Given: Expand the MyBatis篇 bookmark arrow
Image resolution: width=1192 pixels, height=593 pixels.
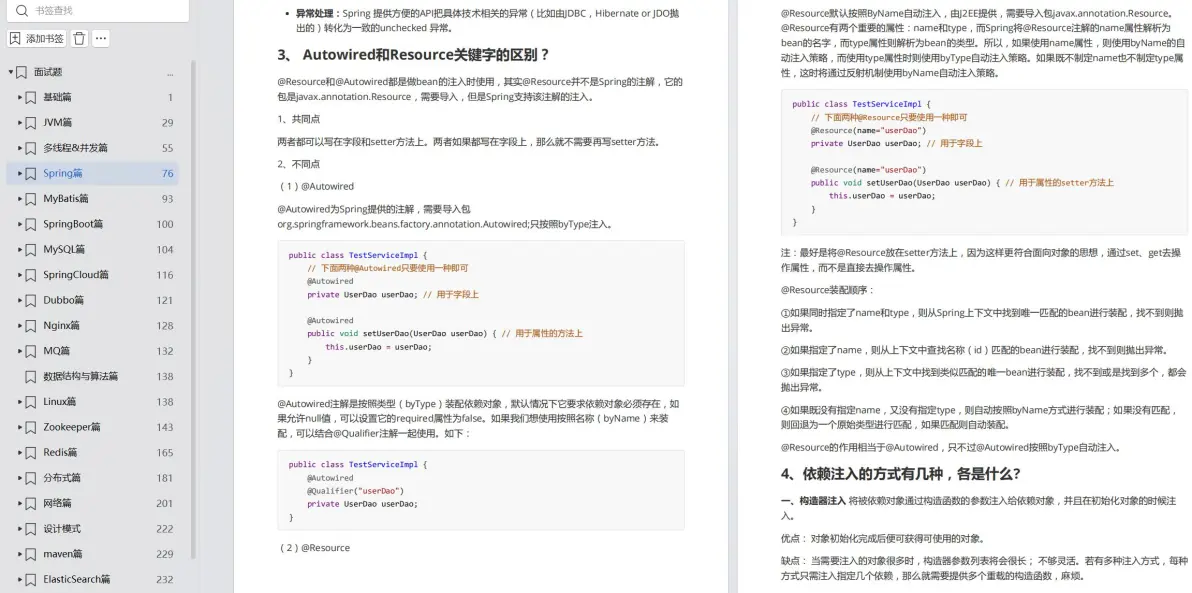Looking at the screenshot, I should click(20, 198).
